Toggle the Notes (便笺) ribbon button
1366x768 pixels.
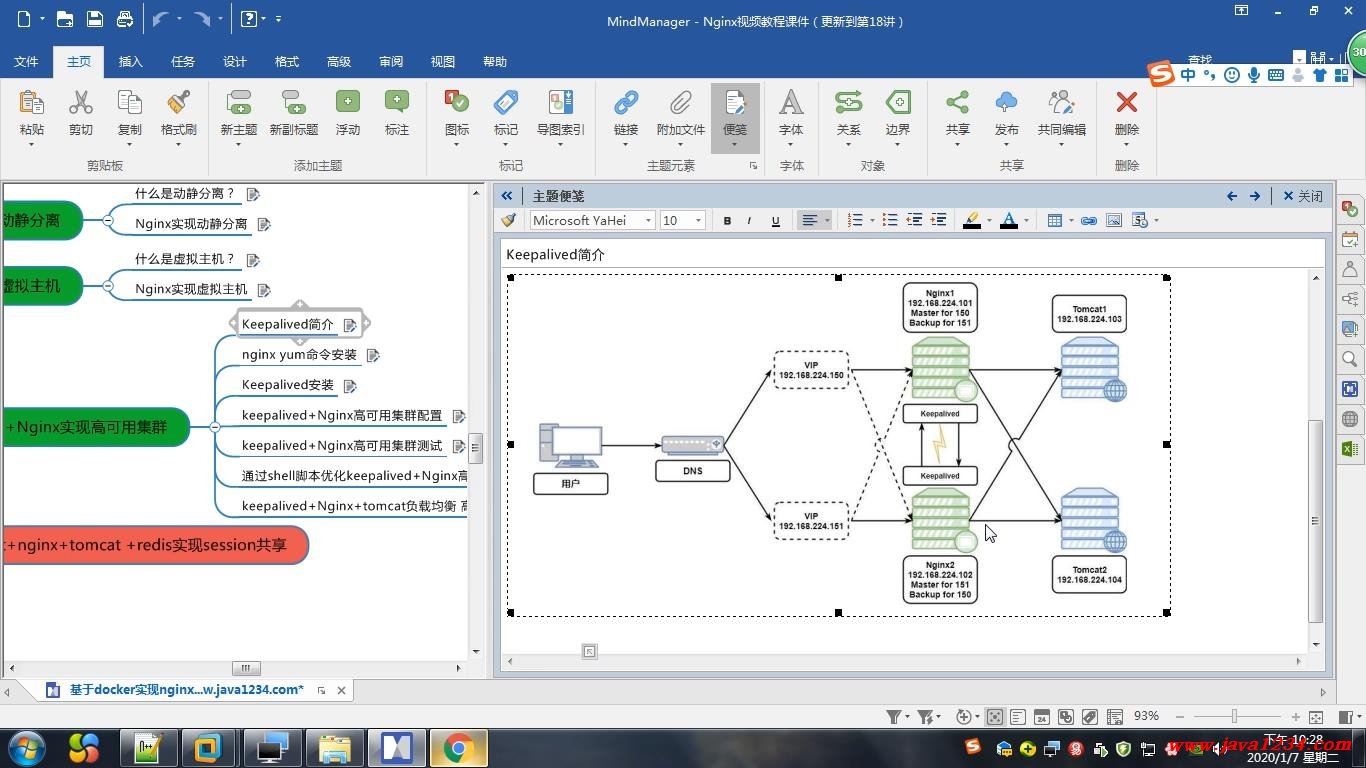(x=735, y=117)
